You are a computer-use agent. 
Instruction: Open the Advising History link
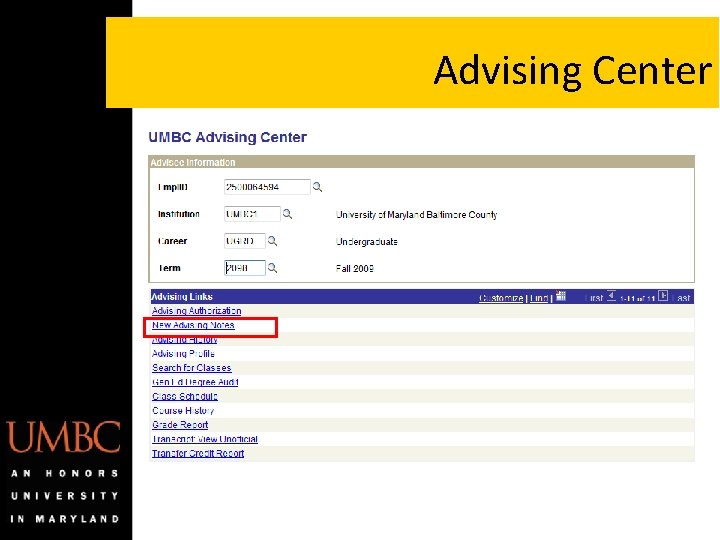point(185,340)
